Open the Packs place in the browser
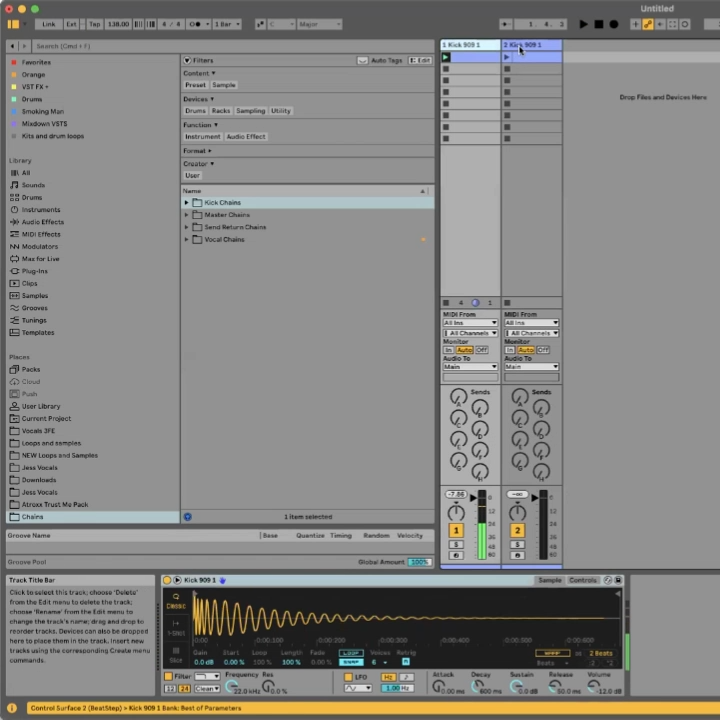 31,369
